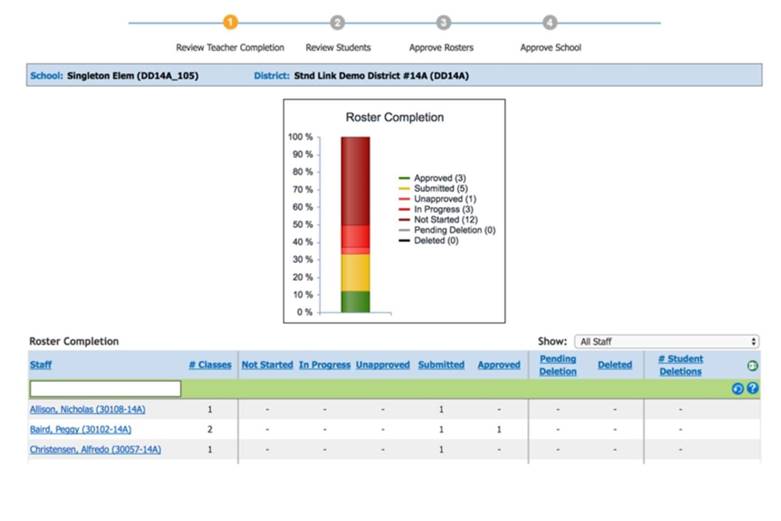
Task: Sort by In Progress column header
Action: click(324, 365)
